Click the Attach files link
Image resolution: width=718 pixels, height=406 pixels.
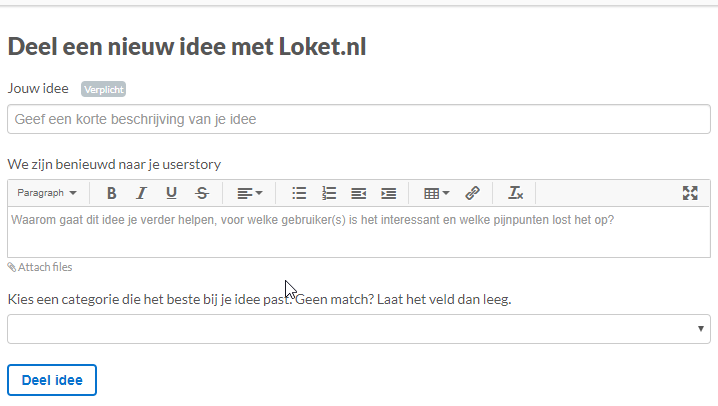click(40, 267)
